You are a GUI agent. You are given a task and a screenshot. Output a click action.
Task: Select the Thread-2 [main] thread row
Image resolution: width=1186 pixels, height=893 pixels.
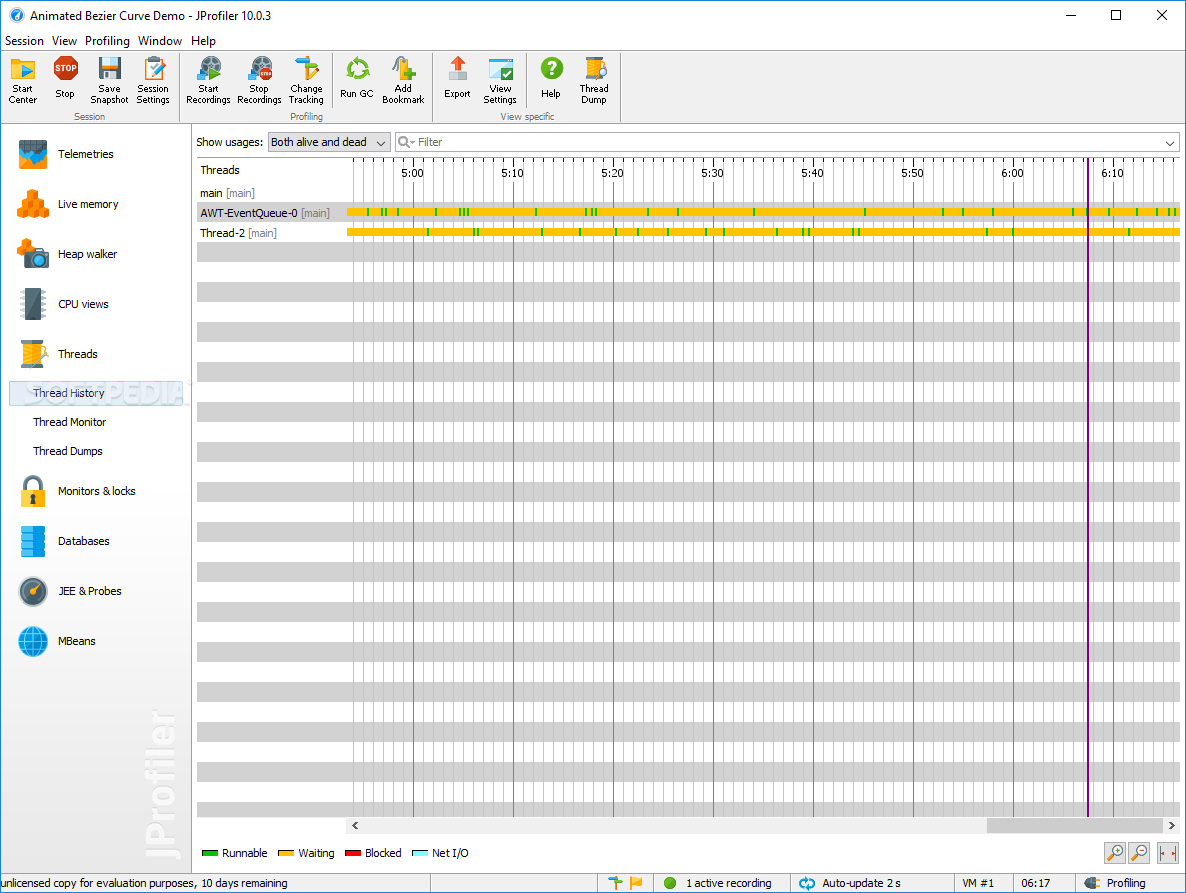coord(688,232)
